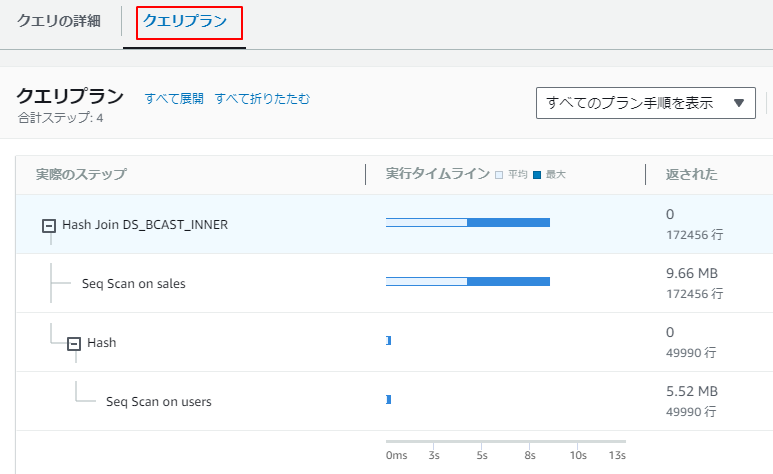Click the 平均 legend color swatch
Screen dimensions: 773x474
click(499, 175)
